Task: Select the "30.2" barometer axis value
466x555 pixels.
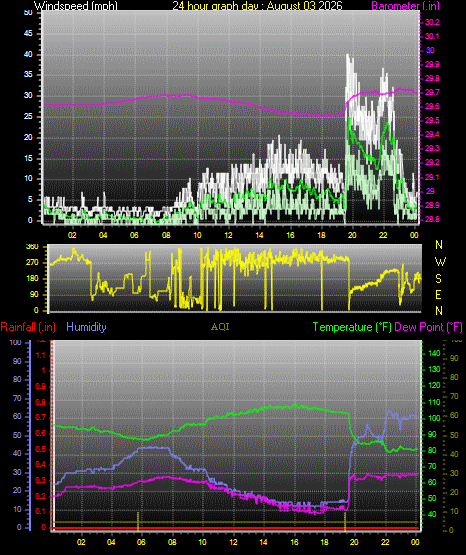Action: [432, 22]
